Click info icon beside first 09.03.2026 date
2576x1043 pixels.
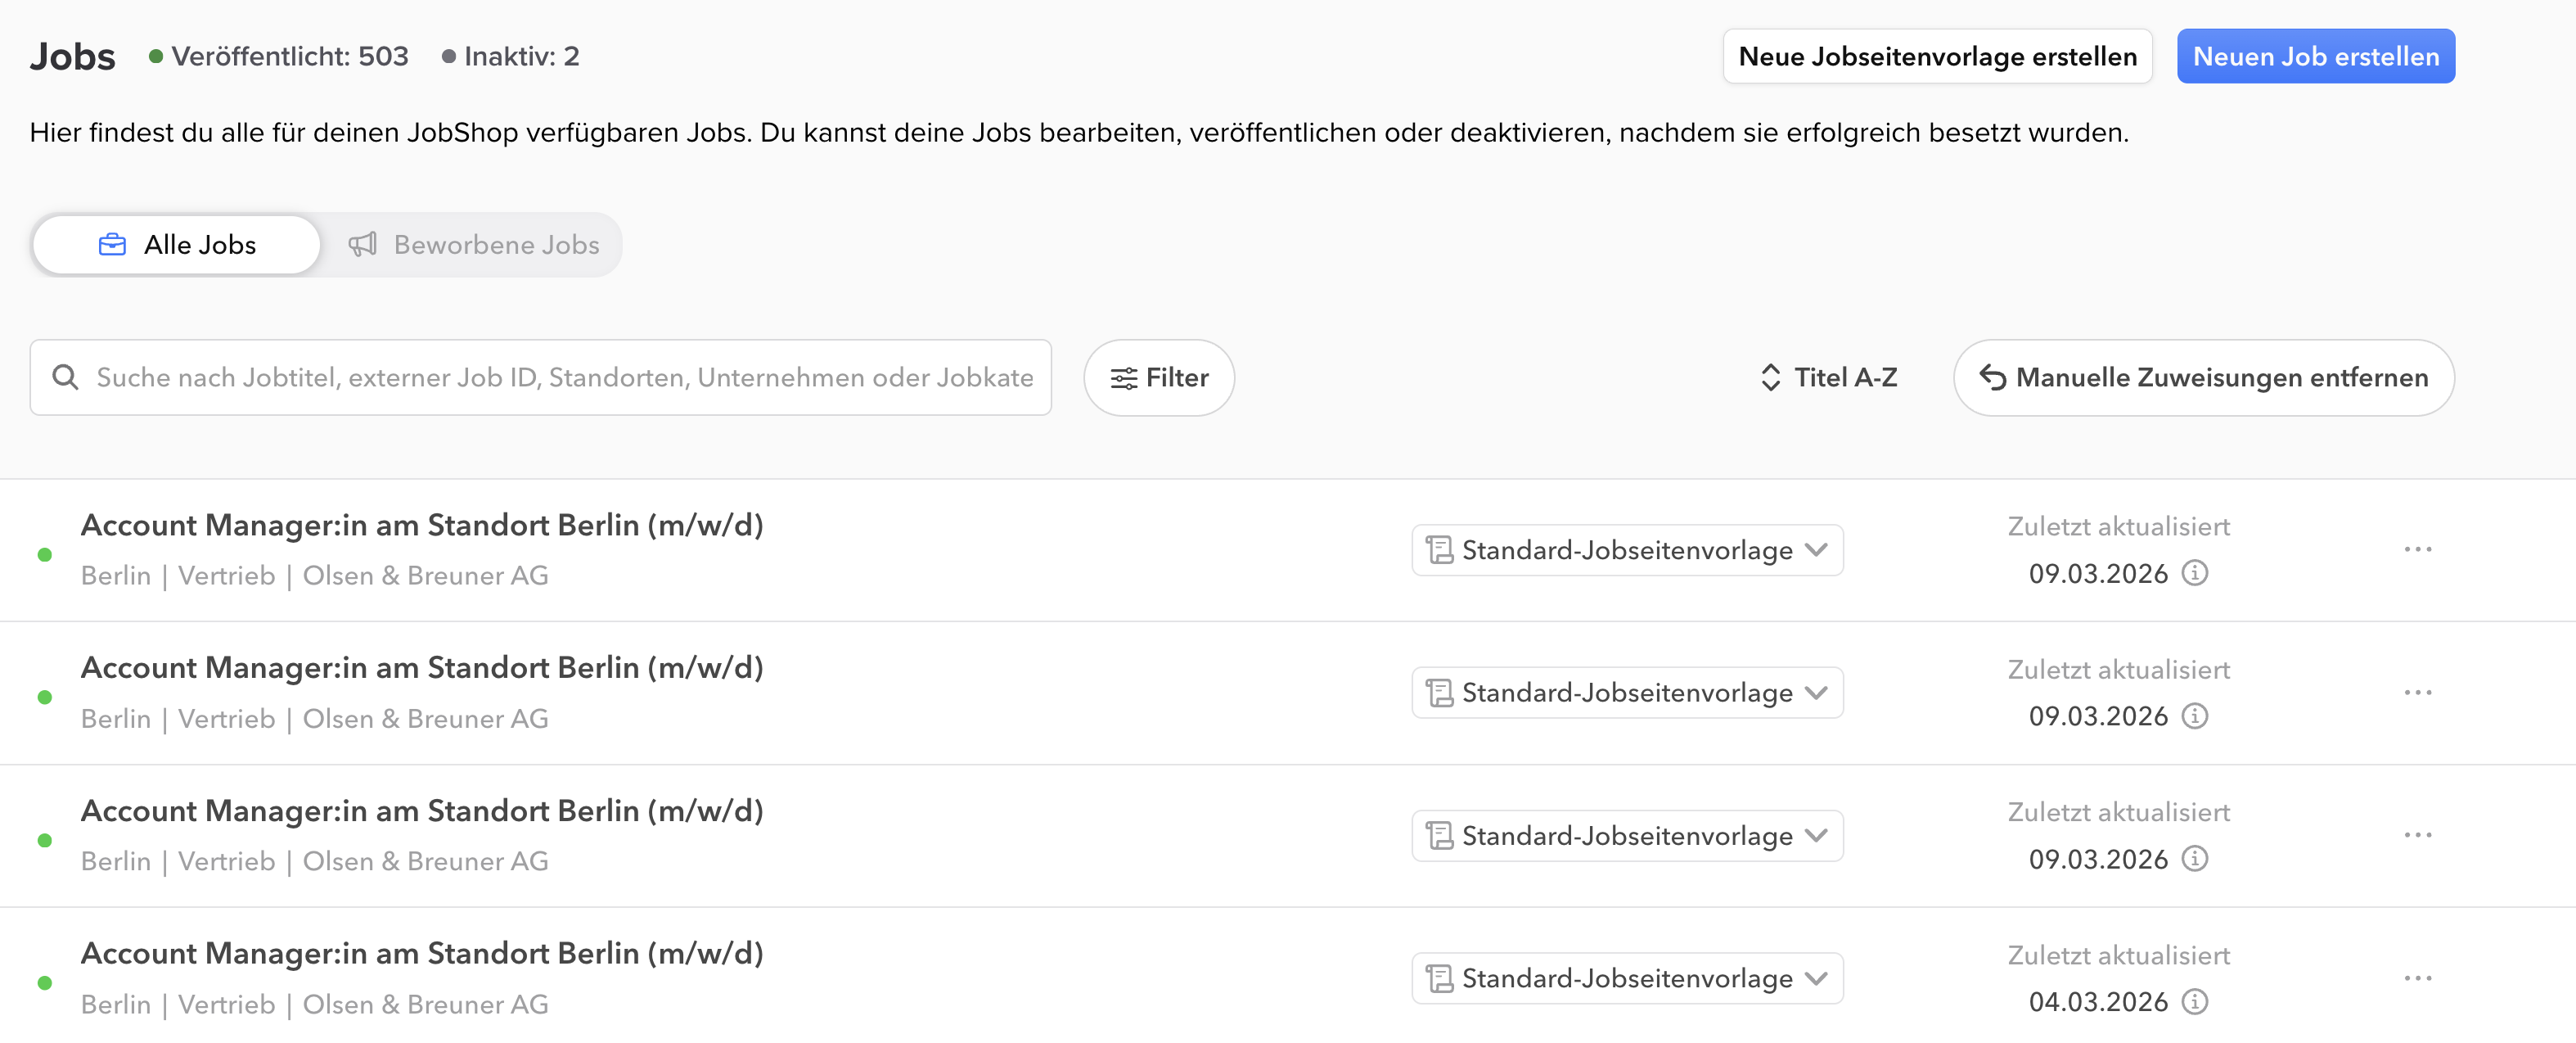[2194, 573]
